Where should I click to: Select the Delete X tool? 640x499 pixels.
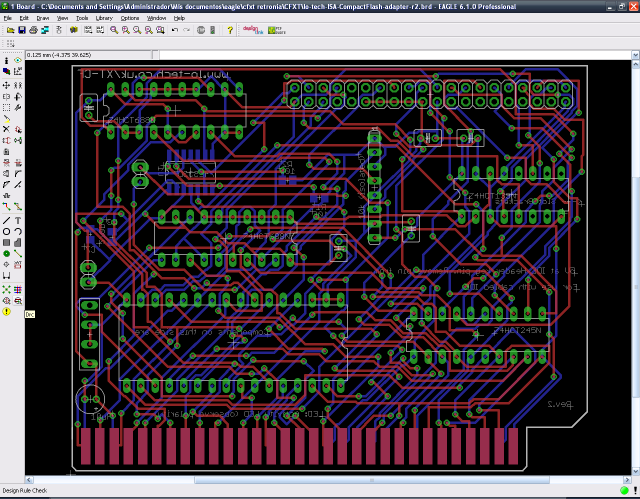coord(6,130)
